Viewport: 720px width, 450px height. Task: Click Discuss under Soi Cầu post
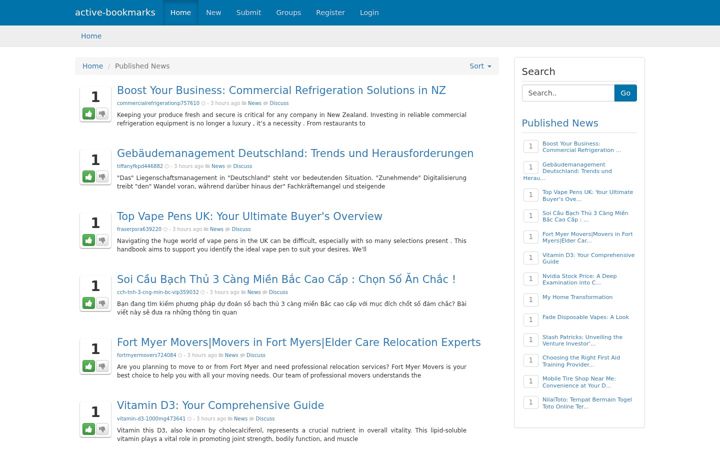coord(278,292)
